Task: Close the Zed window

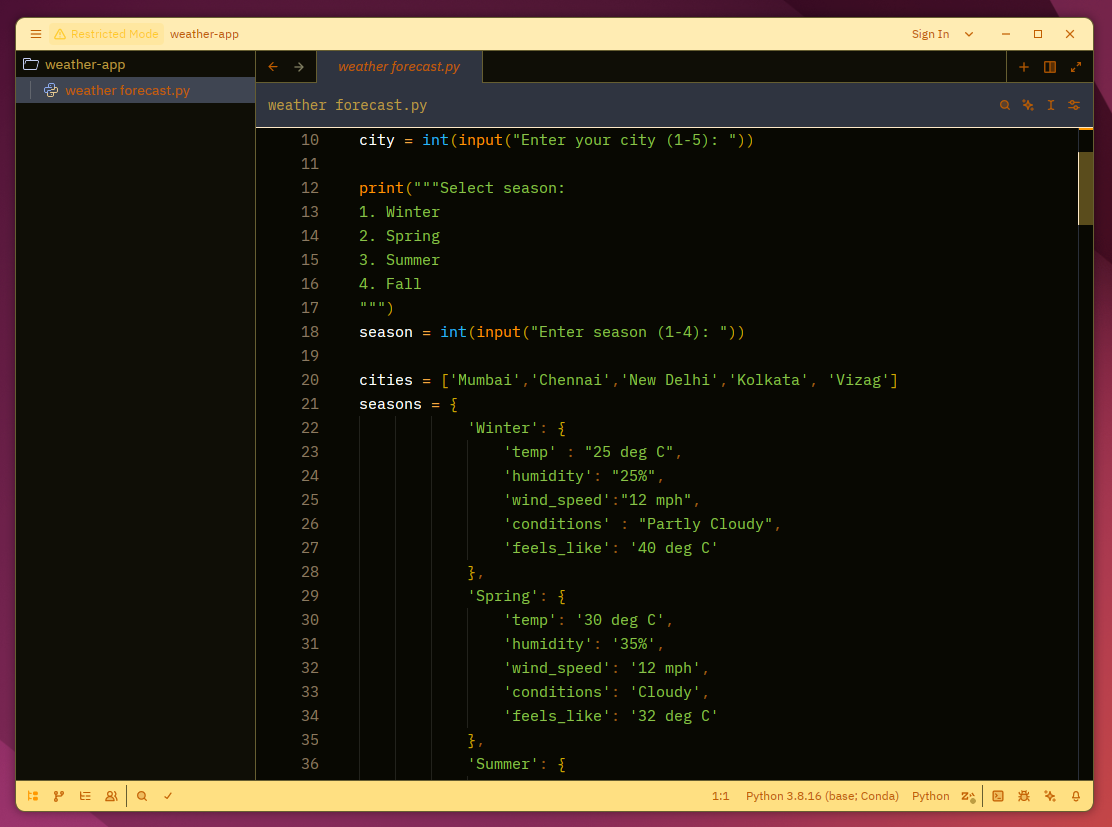Action: pyautogui.click(x=1070, y=34)
